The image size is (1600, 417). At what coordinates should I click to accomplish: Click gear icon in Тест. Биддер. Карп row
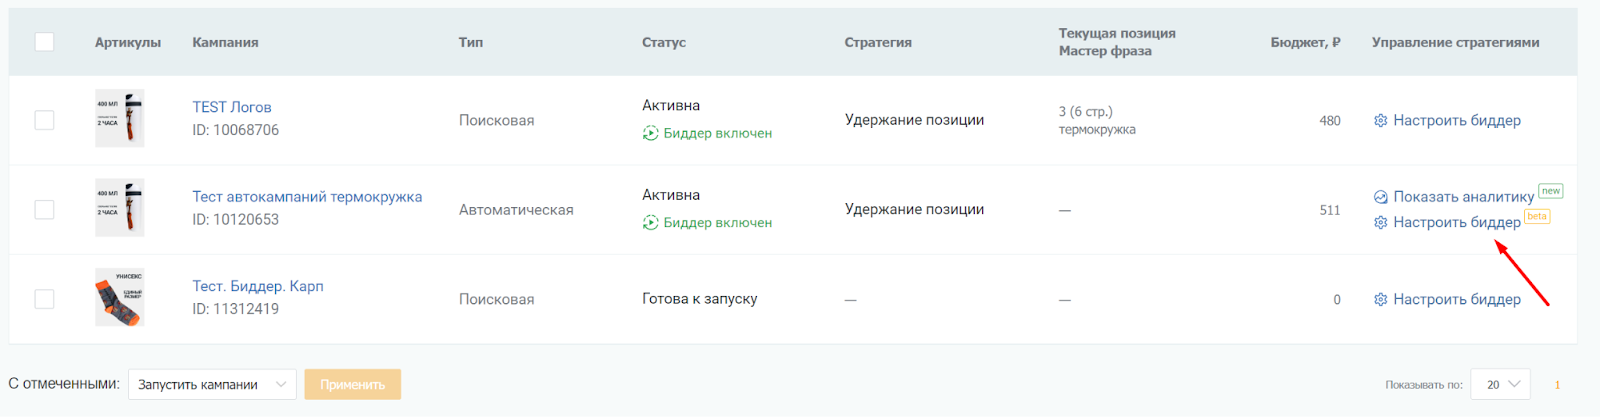tap(1380, 300)
